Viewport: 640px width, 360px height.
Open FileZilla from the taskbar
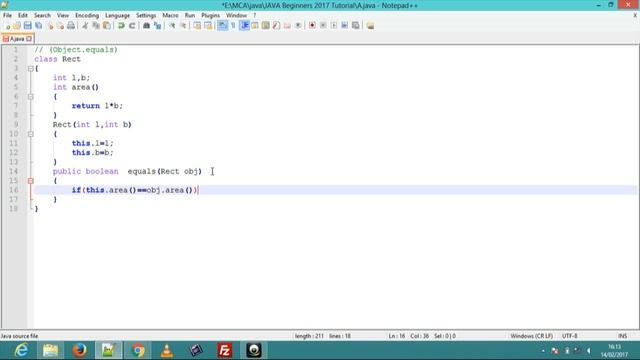coord(225,350)
